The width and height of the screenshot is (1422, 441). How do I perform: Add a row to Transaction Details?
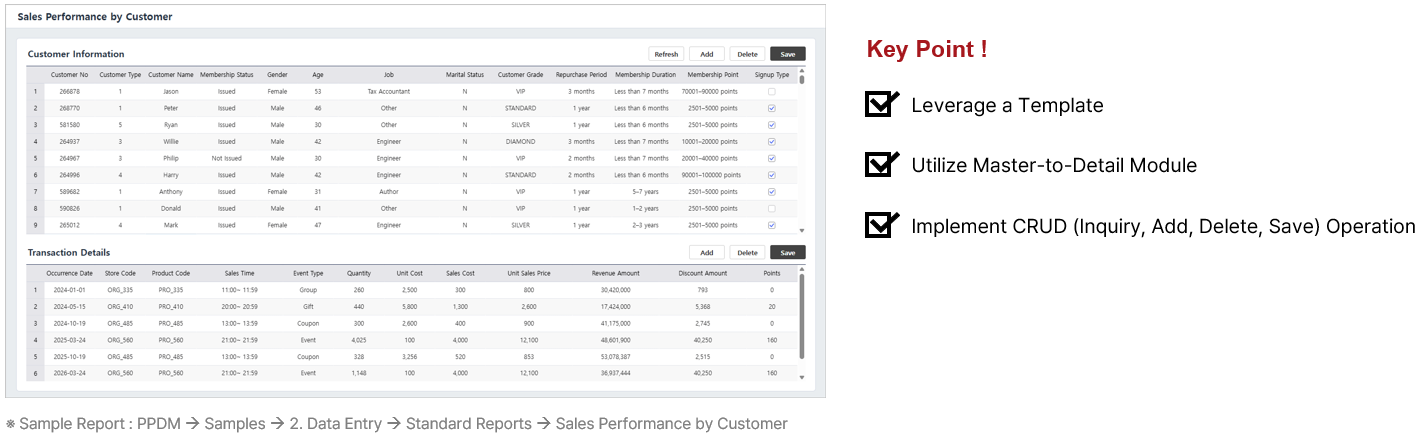click(706, 253)
